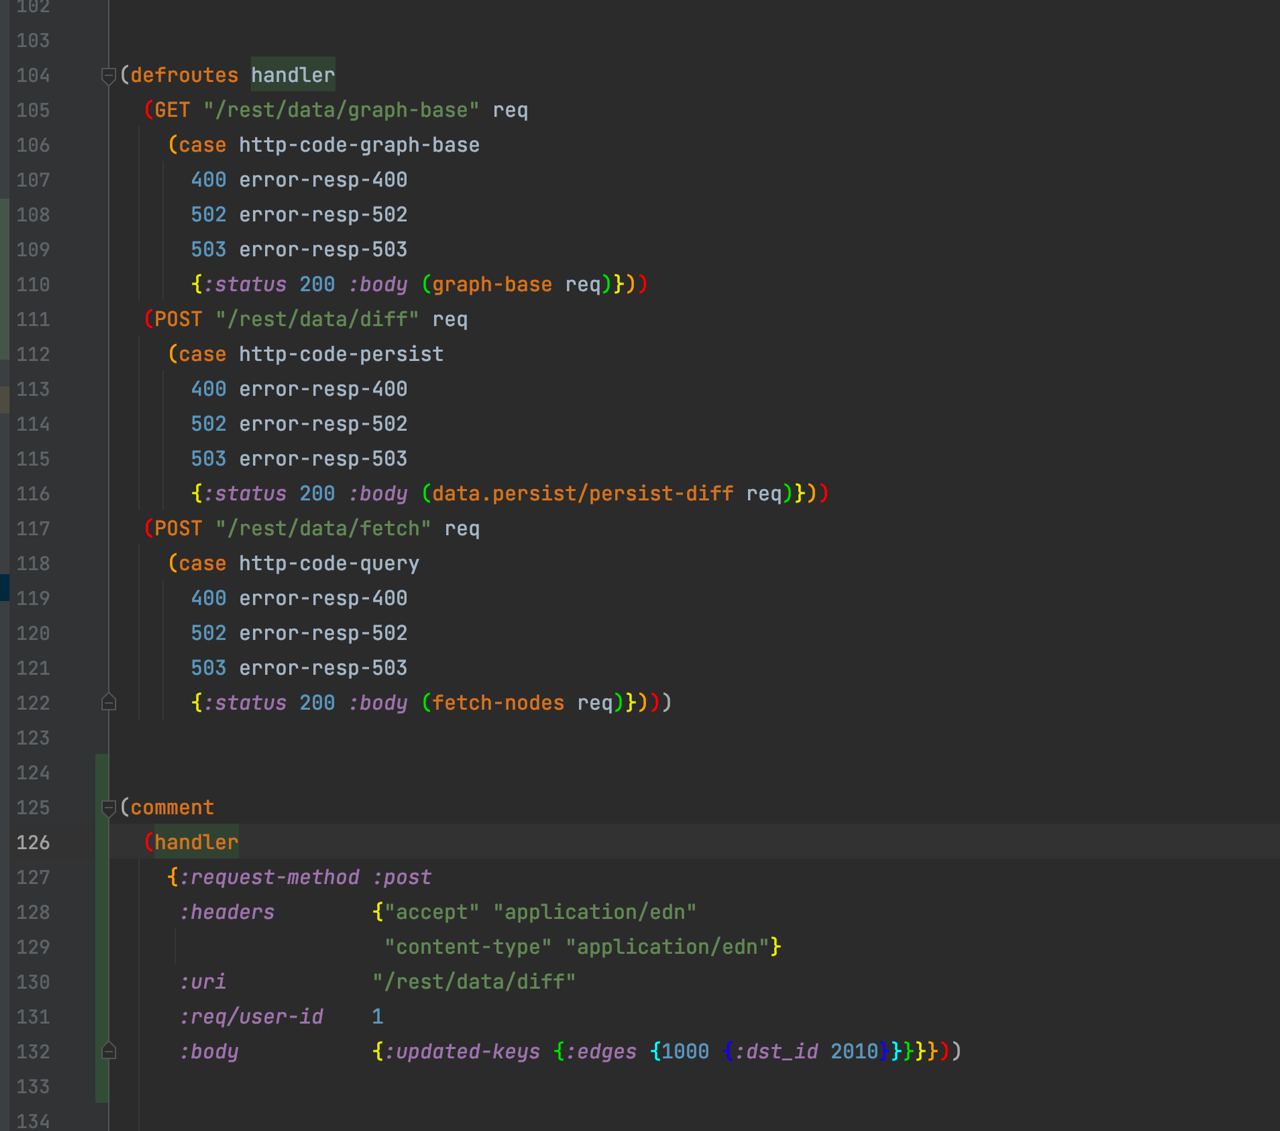1280x1131 pixels.
Task: Click the "content-type" string on line 129
Action: point(468,947)
